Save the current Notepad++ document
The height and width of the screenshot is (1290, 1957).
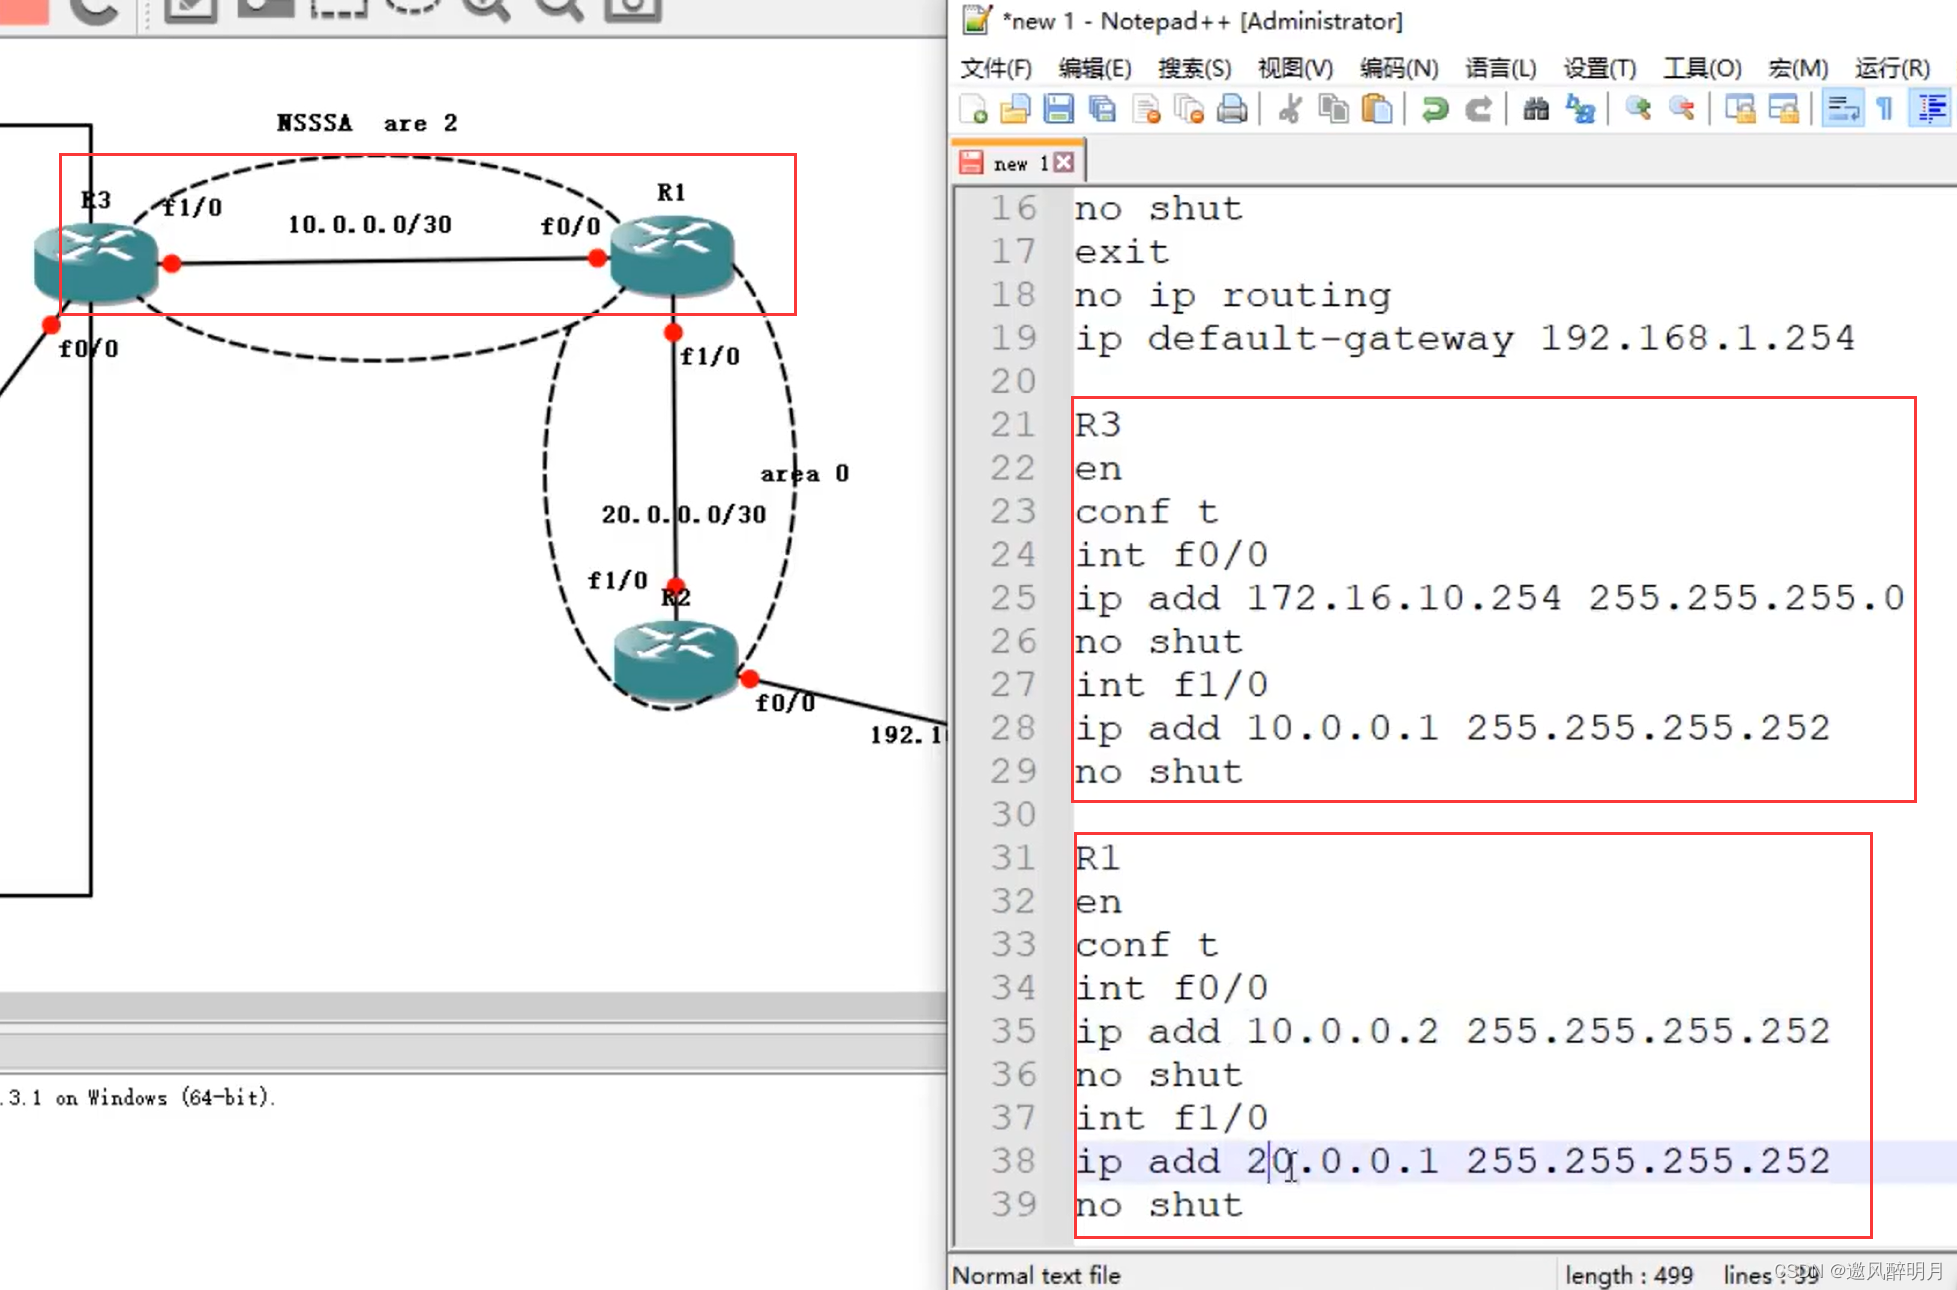click(x=1059, y=108)
